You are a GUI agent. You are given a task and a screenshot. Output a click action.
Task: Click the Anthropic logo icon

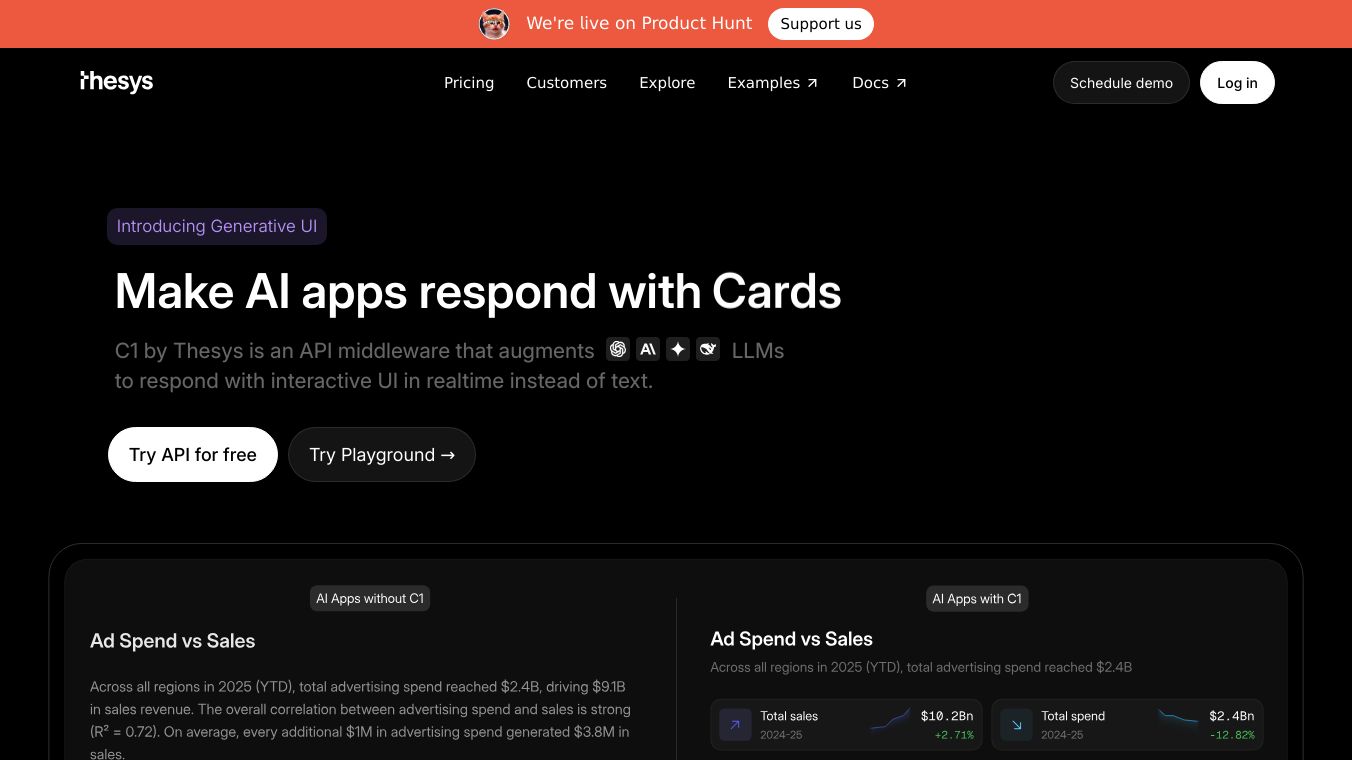click(x=648, y=349)
